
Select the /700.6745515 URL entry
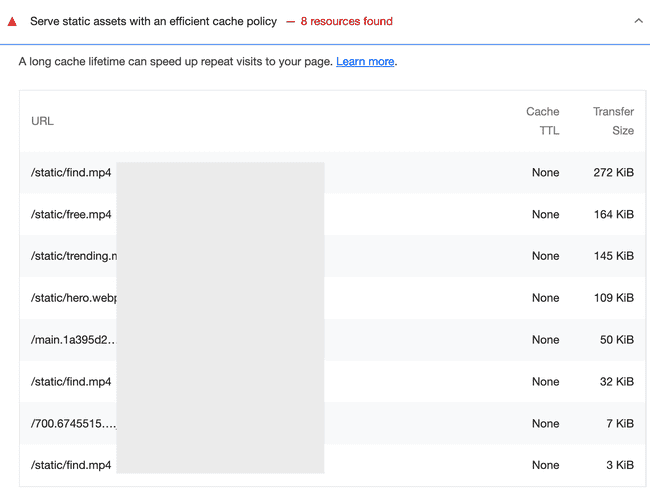tap(73, 424)
